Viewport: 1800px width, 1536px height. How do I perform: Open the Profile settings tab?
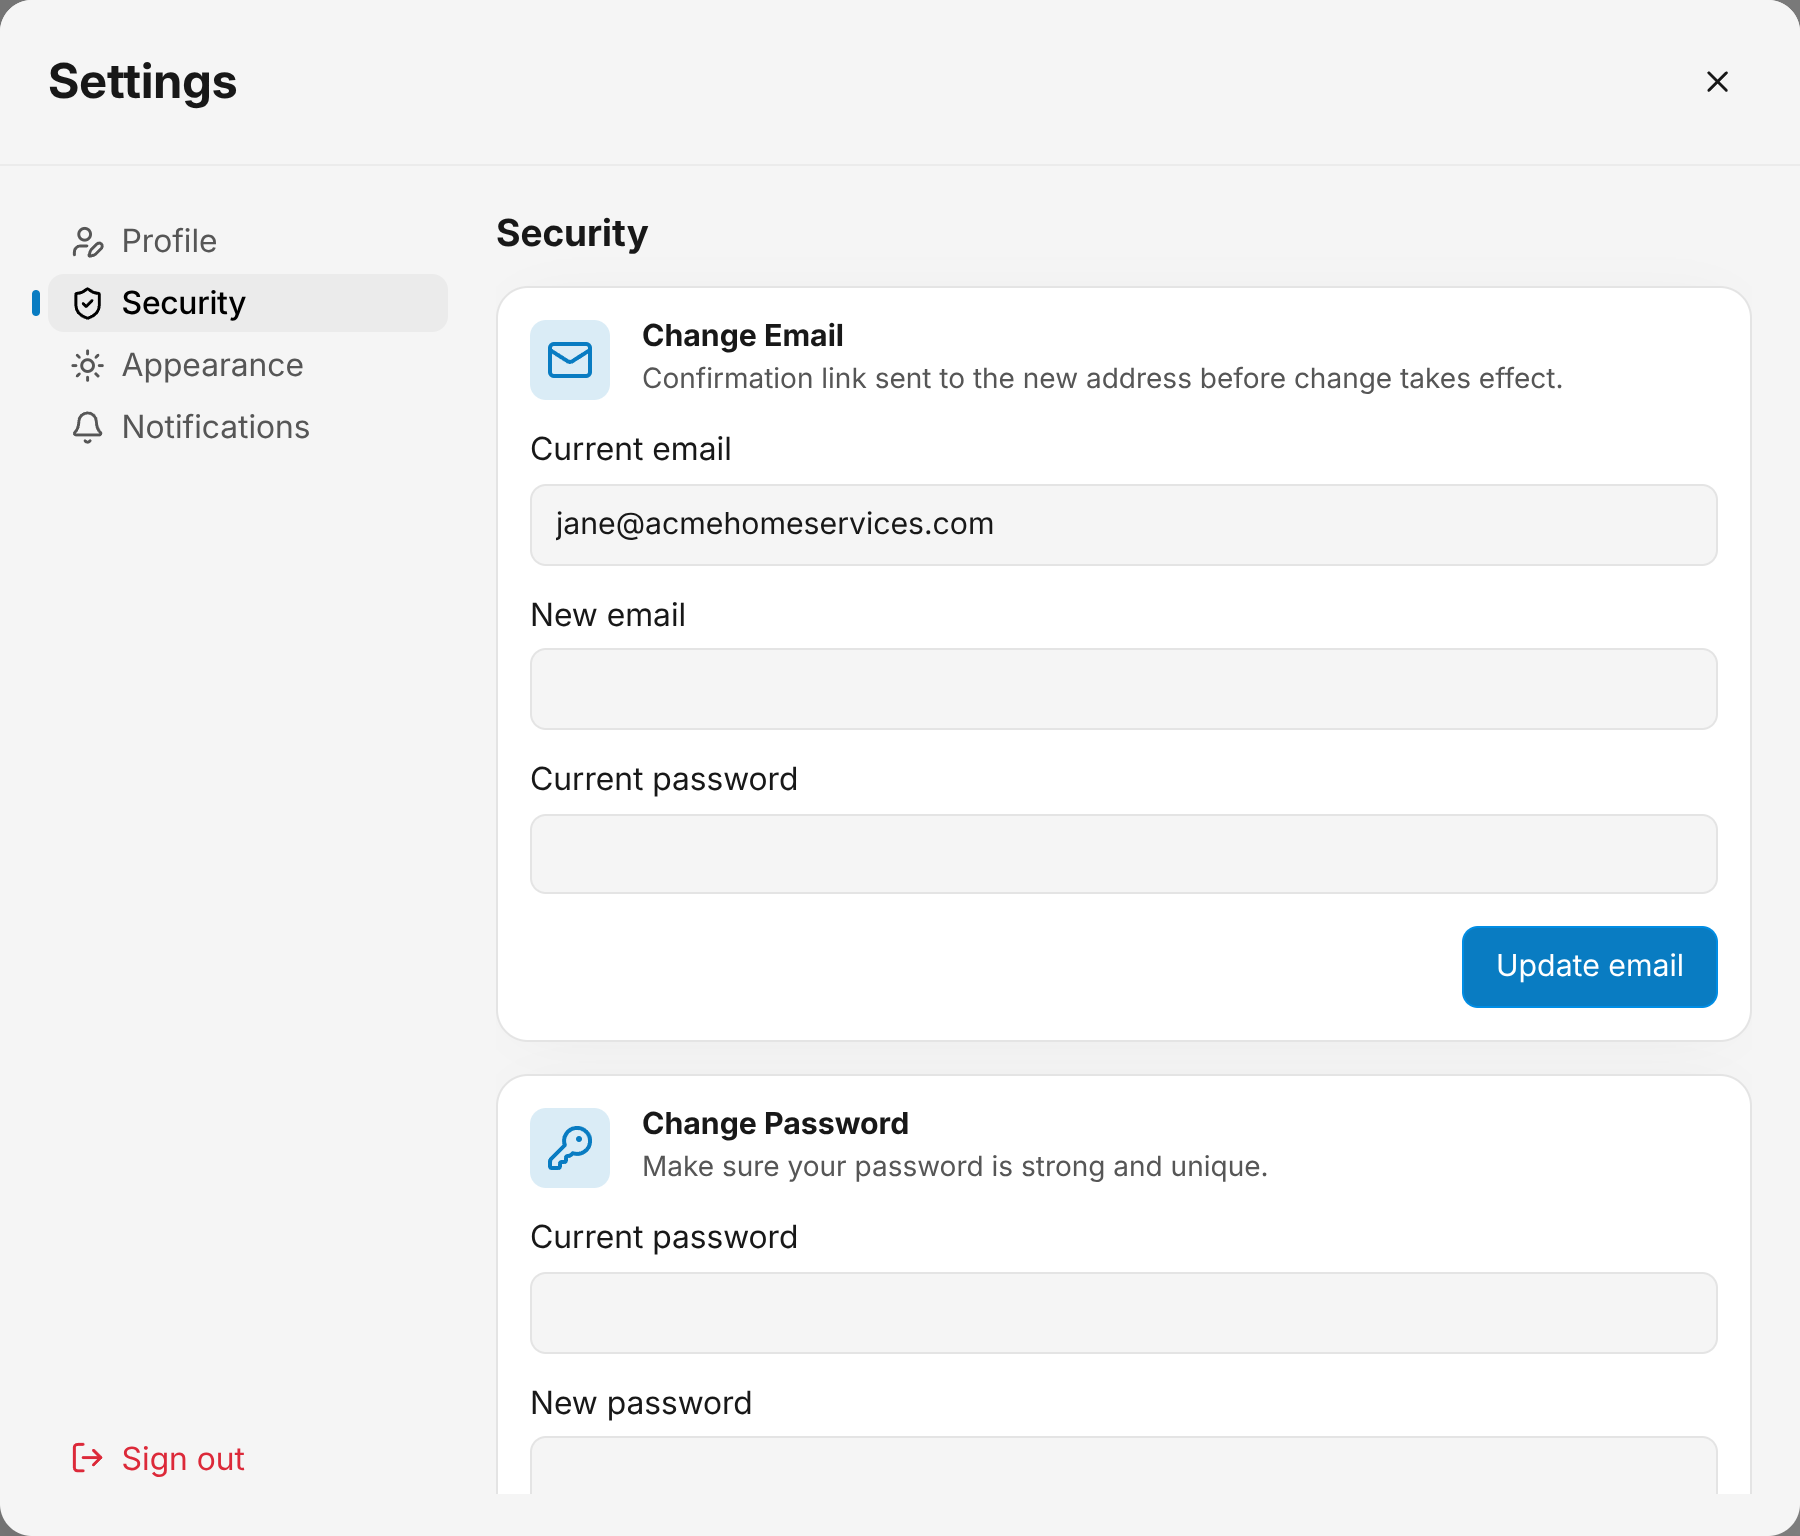pos(248,241)
